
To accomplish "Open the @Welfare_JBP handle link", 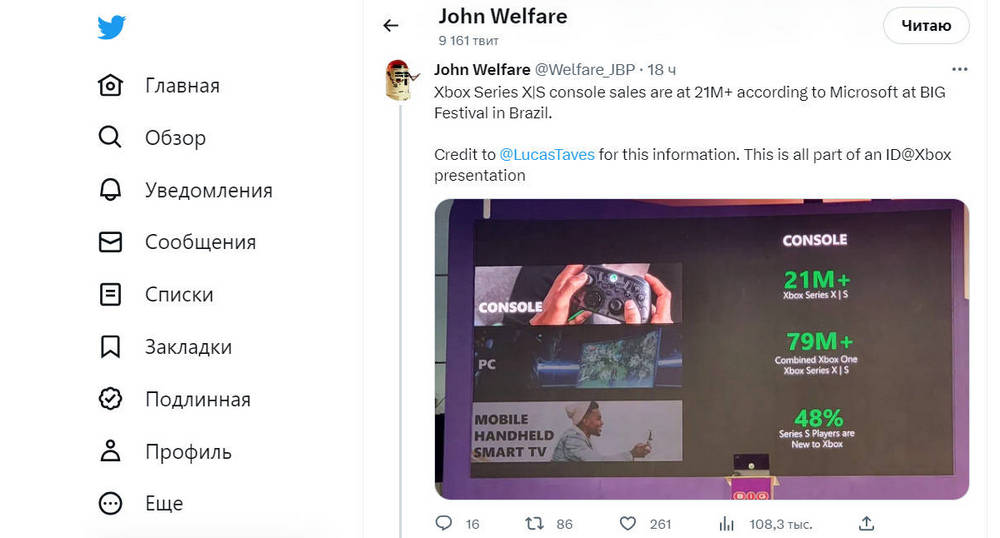I will coord(584,69).
